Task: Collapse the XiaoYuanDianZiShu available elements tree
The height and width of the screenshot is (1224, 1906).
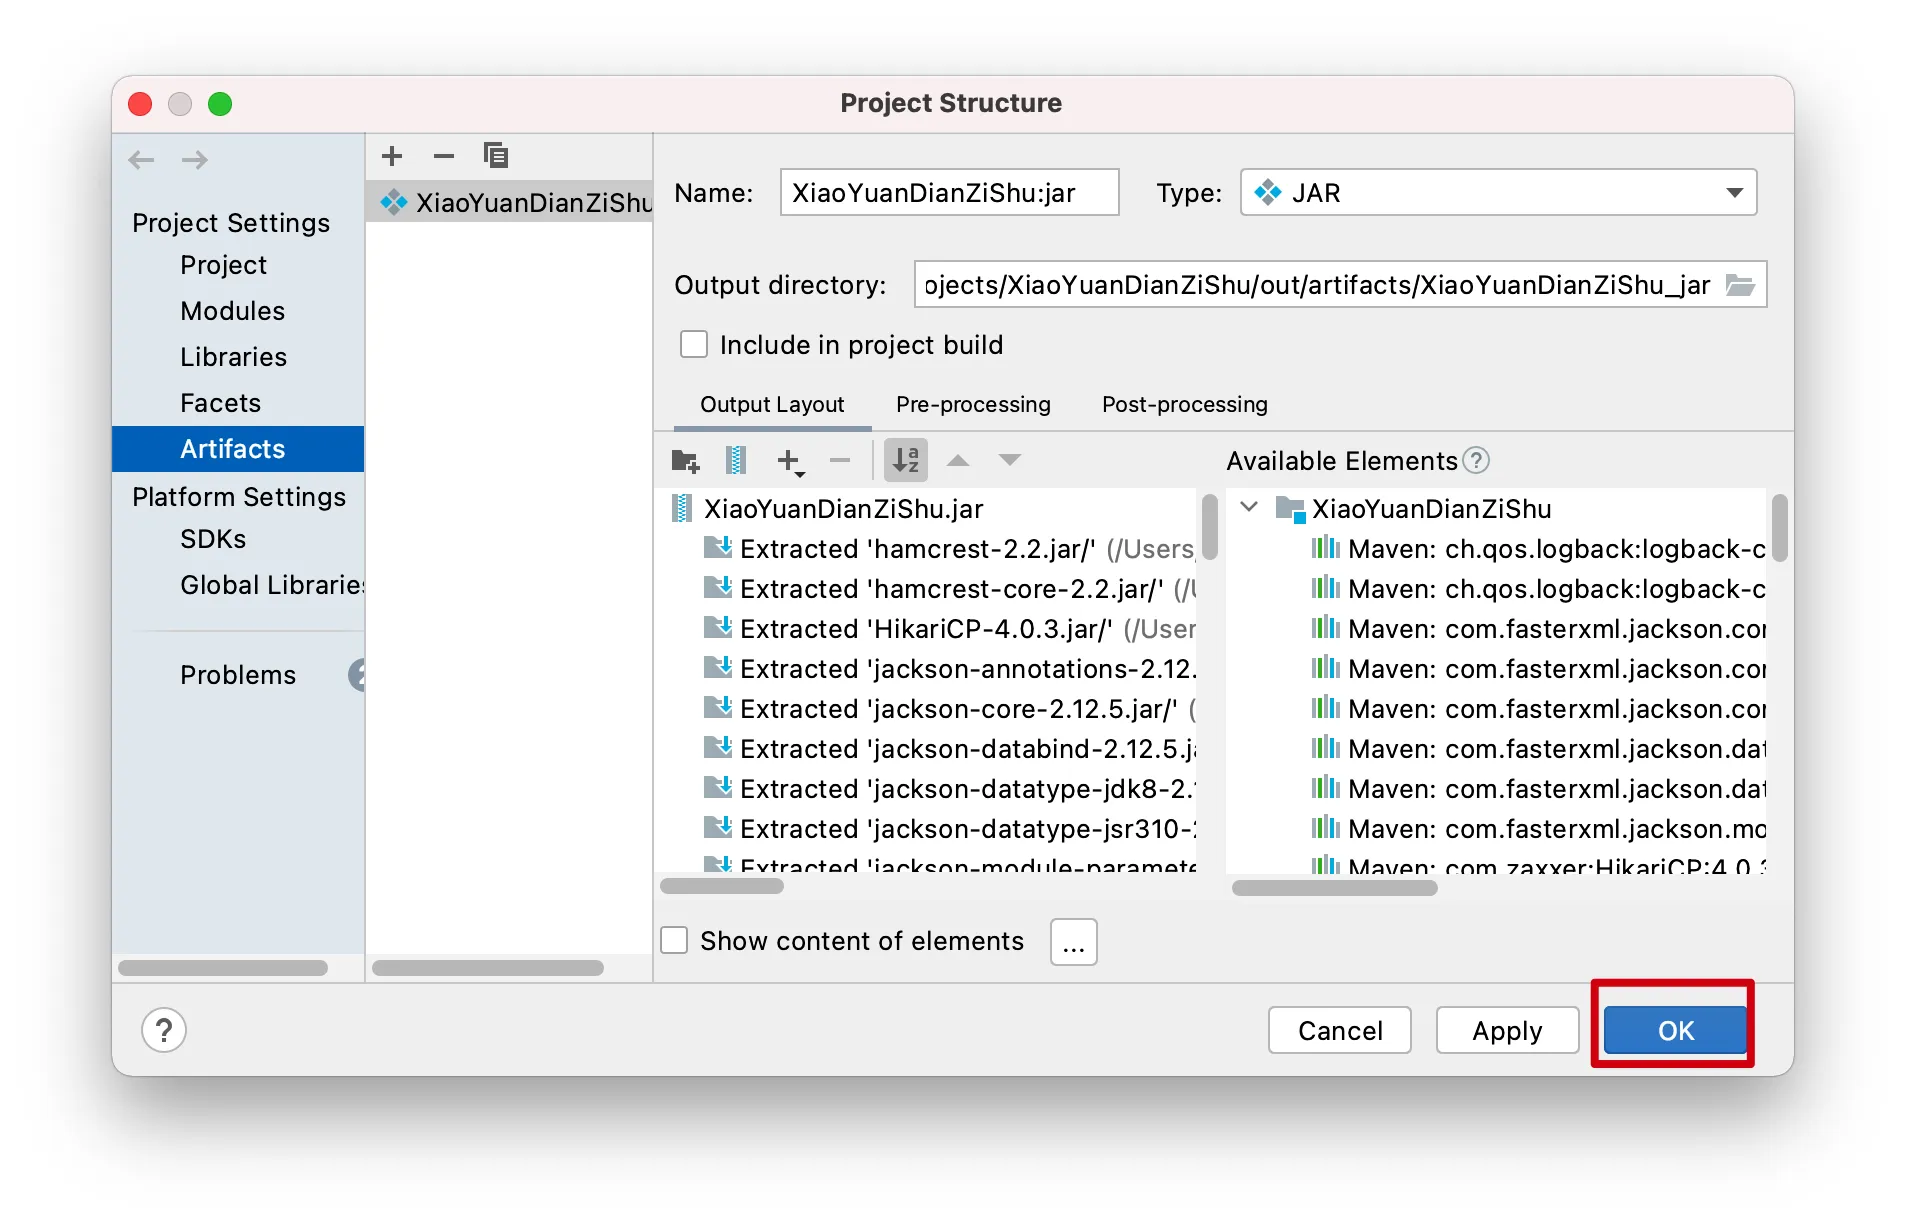Action: pos(1249,507)
